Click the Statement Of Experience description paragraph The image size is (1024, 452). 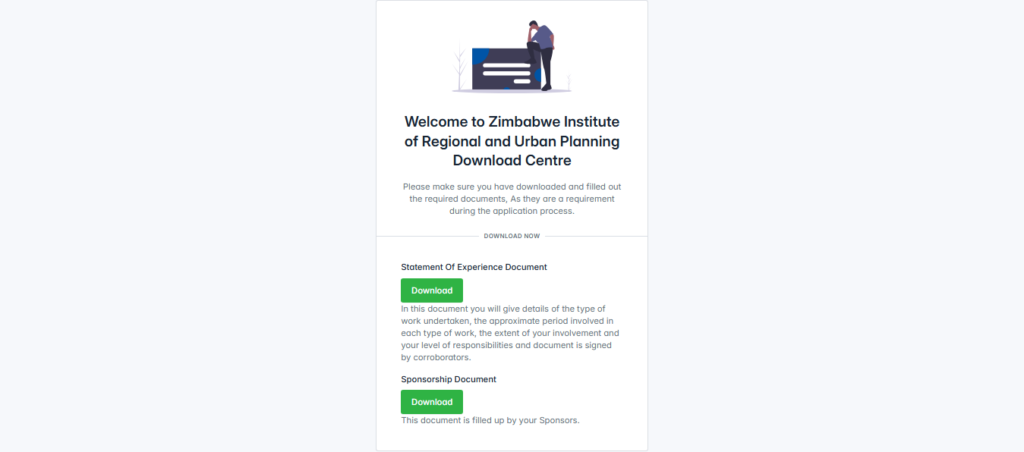pyautogui.click(x=510, y=332)
